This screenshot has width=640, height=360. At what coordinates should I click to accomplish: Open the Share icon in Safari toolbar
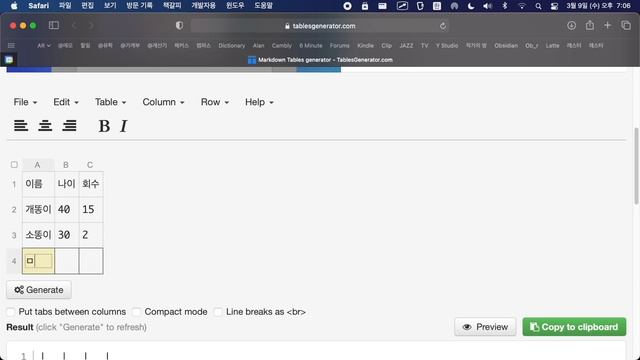click(590, 25)
